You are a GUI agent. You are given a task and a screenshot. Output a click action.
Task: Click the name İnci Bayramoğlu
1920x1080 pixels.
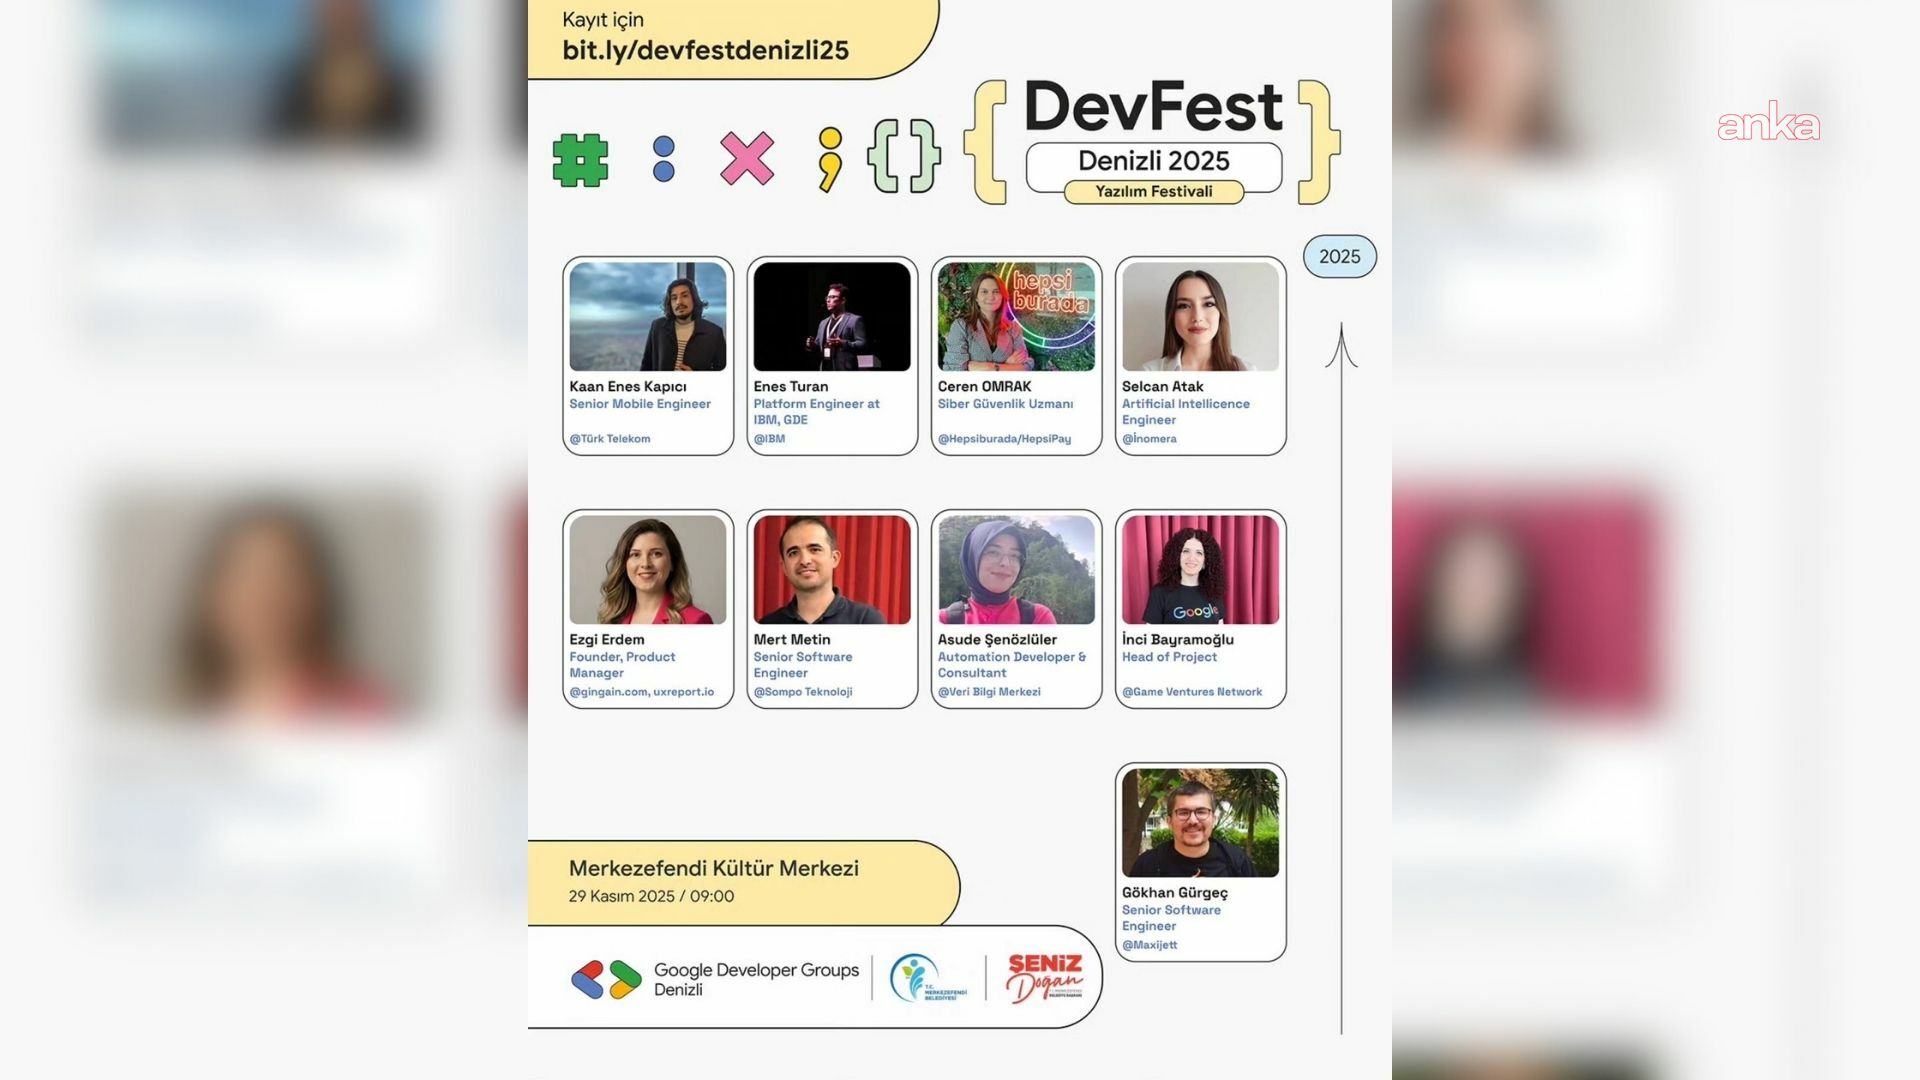pos(1178,640)
